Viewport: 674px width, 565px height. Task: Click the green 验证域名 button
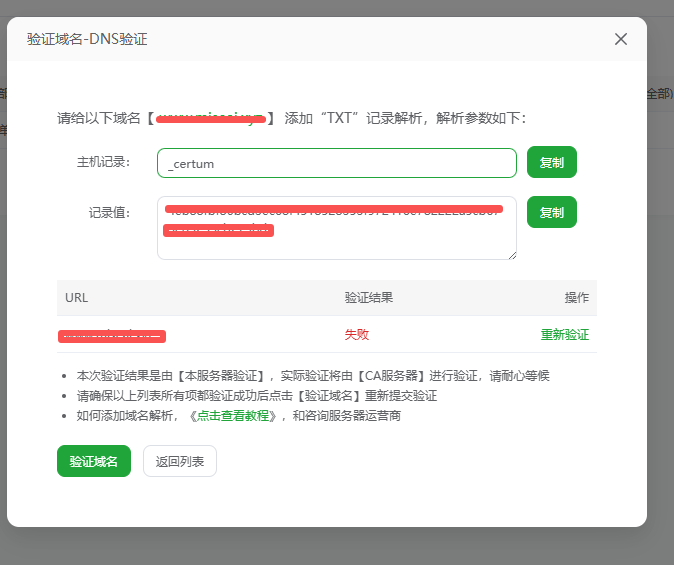pyautogui.click(x=94, y=461)
